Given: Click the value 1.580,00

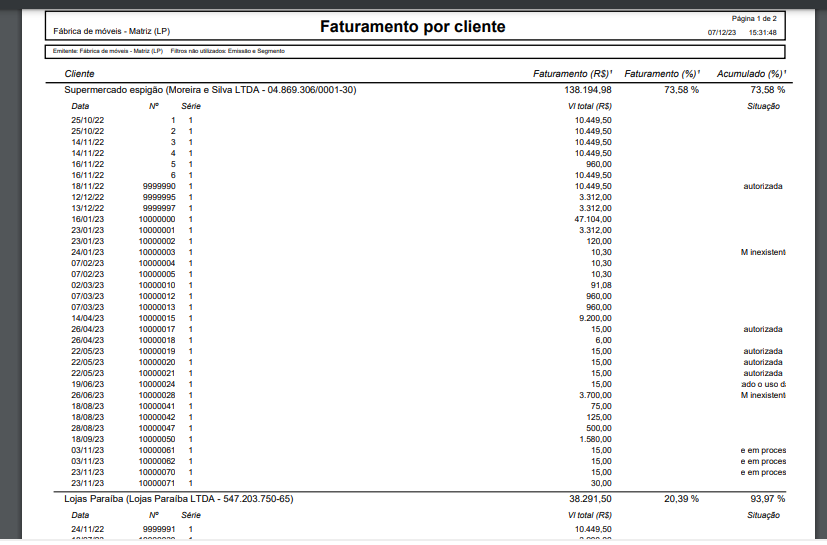Looking at the screenshot, I should coord(595,440).
